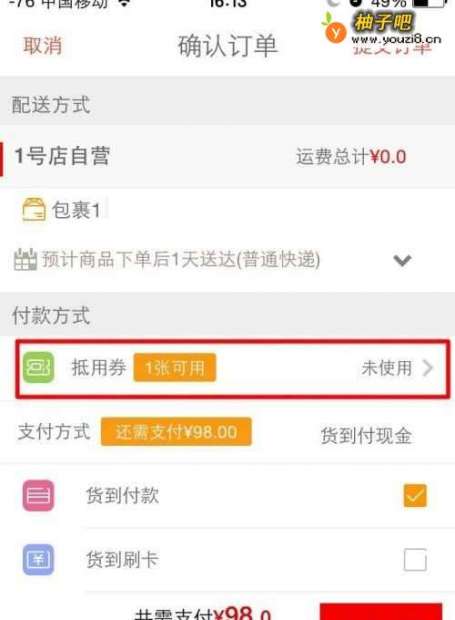Viewport: 455px width, 620px height.
Task: Select the 包裹1 package row
Action: click(227, 210)
